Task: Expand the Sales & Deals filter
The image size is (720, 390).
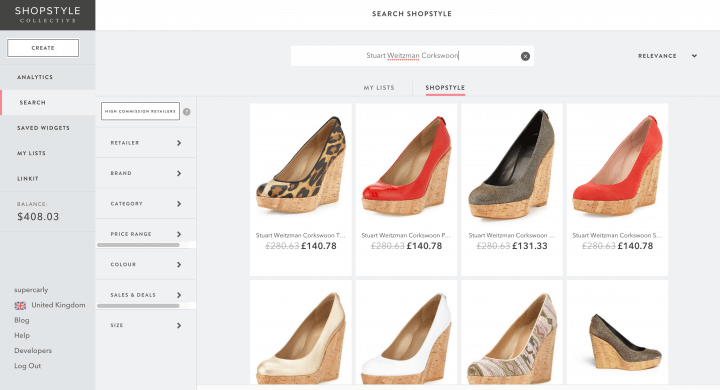Action: tap(146, 295)
